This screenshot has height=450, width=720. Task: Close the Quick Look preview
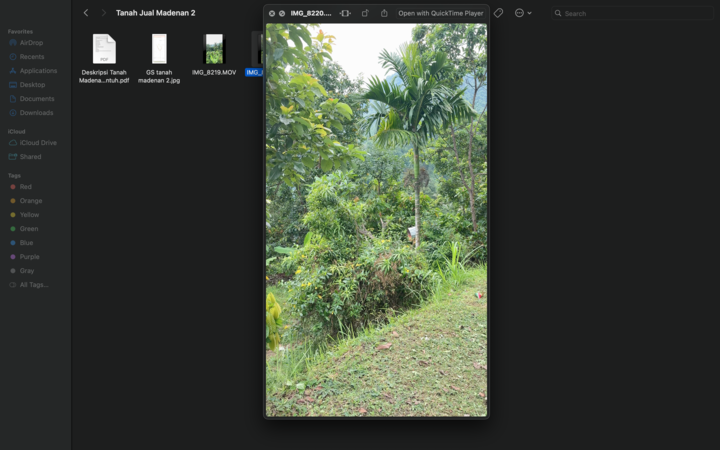tap(272, 13)
